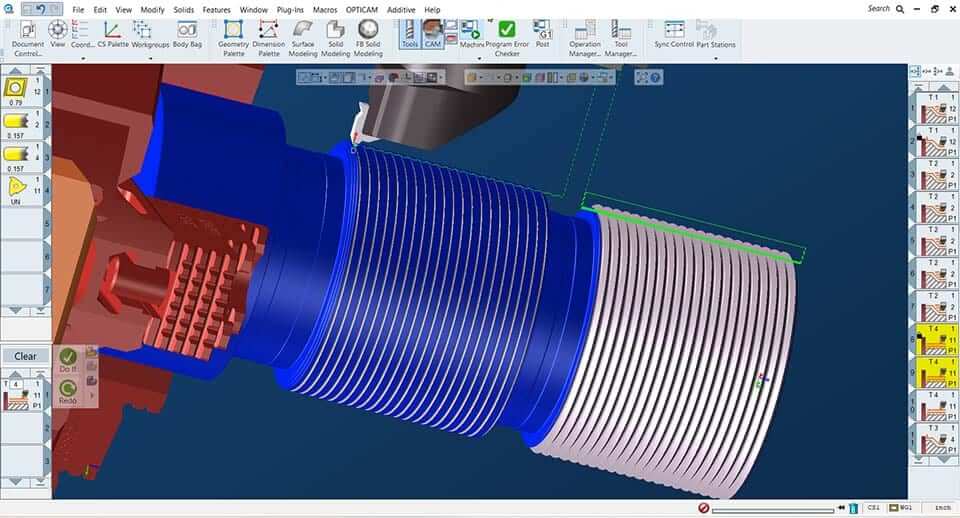Open the CS Palette

(x=112, y=37)
